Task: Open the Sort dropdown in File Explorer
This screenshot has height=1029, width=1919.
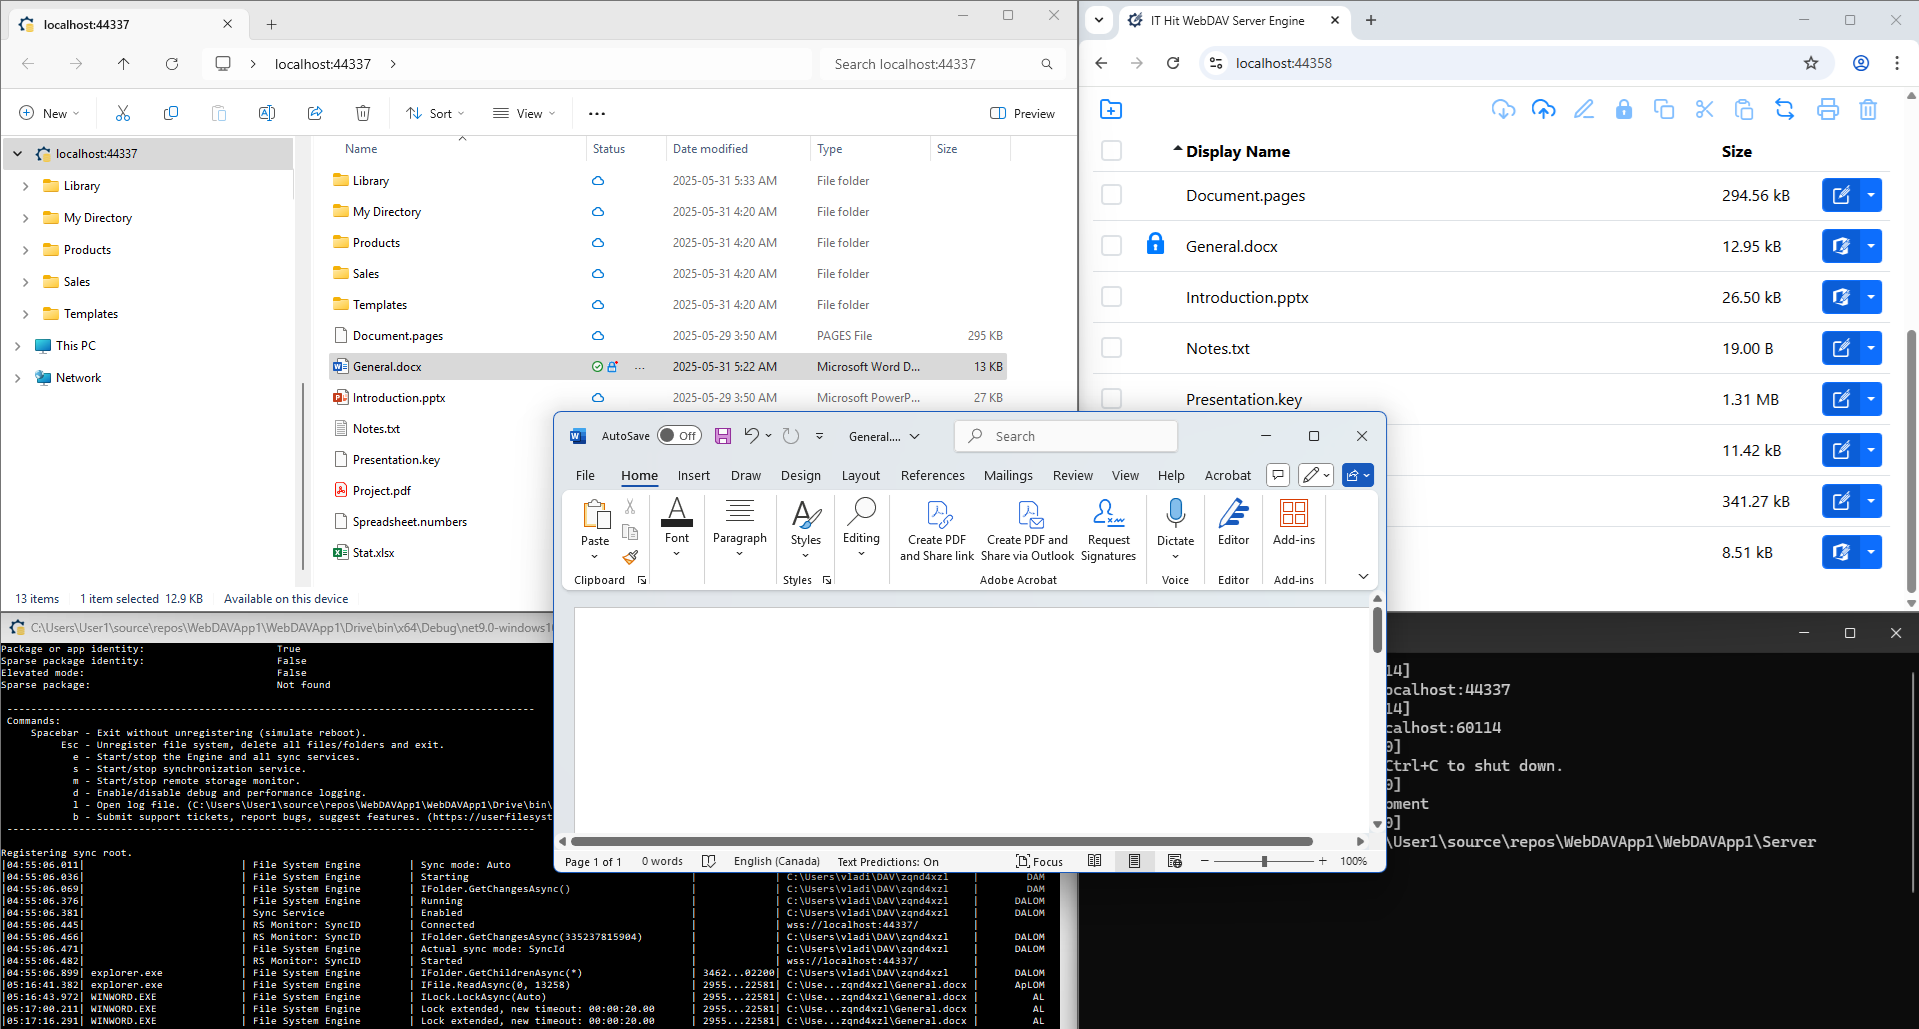Action: pyautogui.click(x=435, y=113)
